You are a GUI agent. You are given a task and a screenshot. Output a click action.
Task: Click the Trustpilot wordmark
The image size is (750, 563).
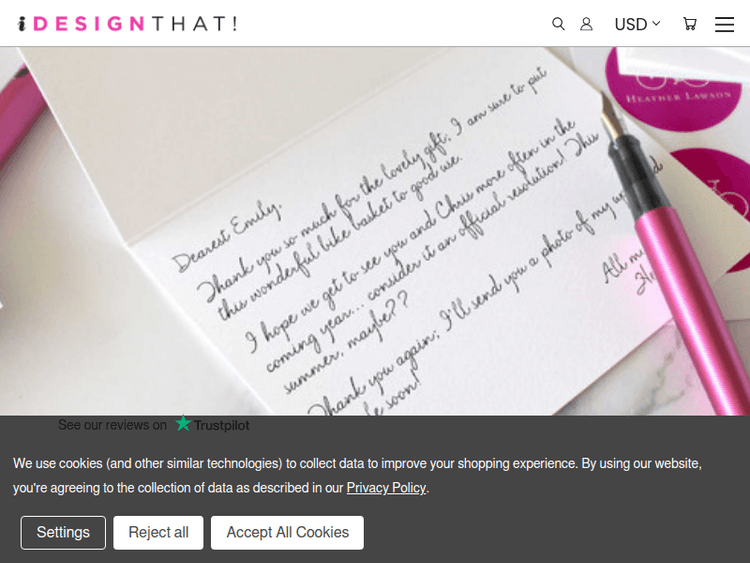click(x=221, y=425)
